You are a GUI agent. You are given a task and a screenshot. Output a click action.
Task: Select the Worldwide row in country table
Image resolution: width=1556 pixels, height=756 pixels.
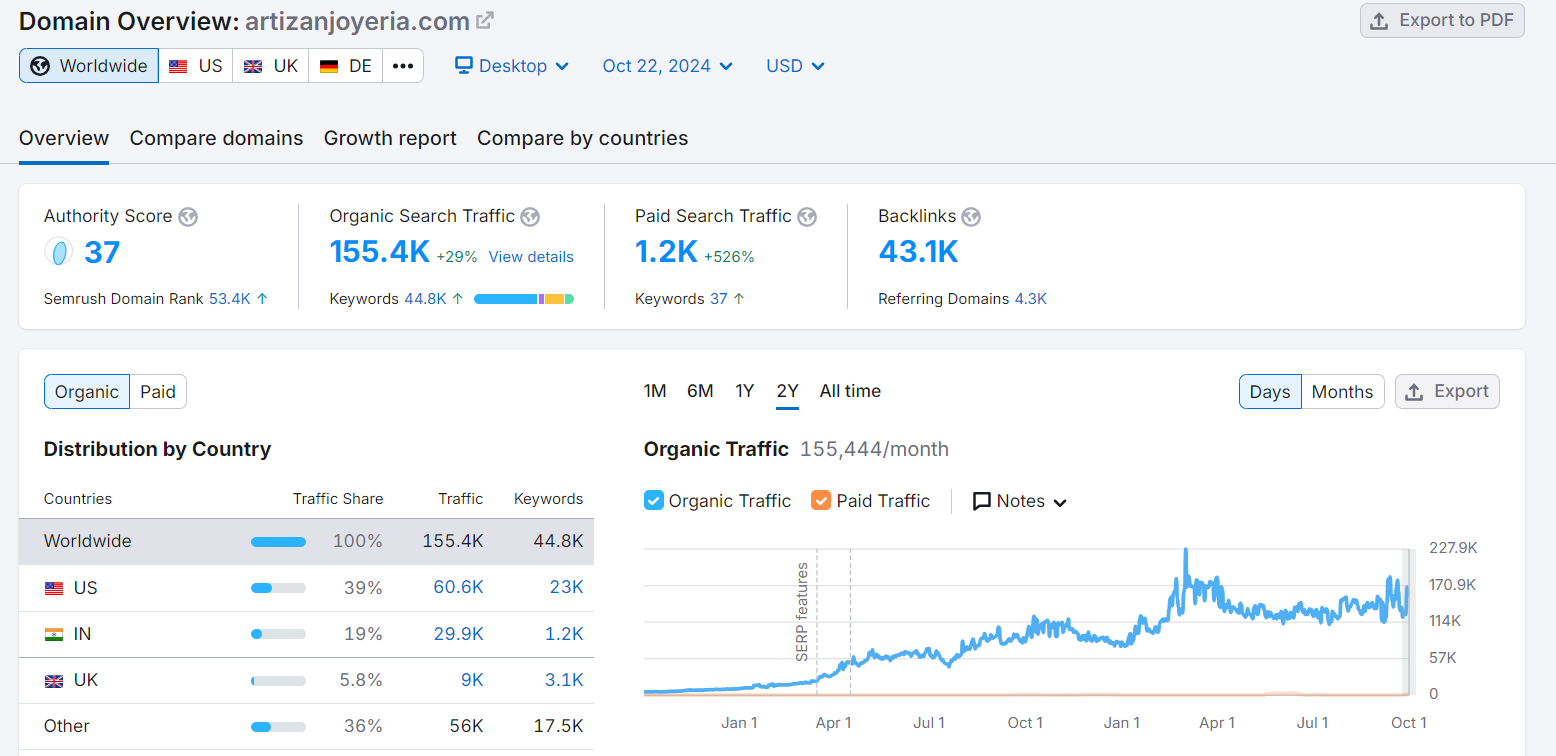306,541
